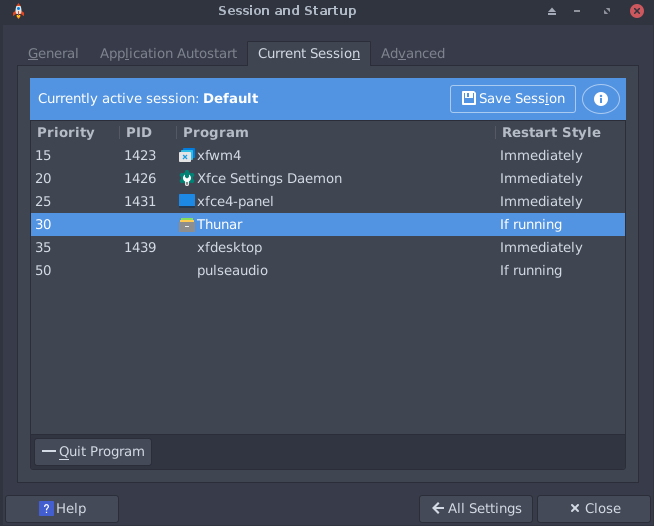Click the Restart Style column header
Viewport: 654px width, 526px height.
click(x=551, y=132)
